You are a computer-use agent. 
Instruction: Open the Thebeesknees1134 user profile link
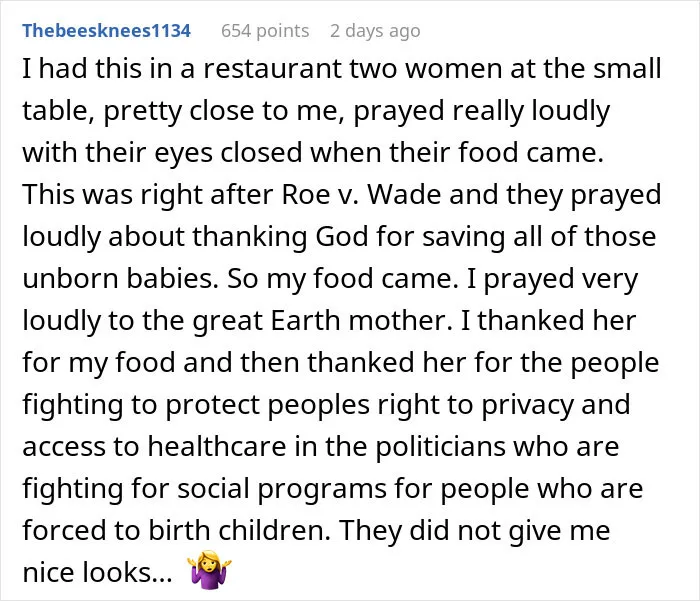point(106,31)
